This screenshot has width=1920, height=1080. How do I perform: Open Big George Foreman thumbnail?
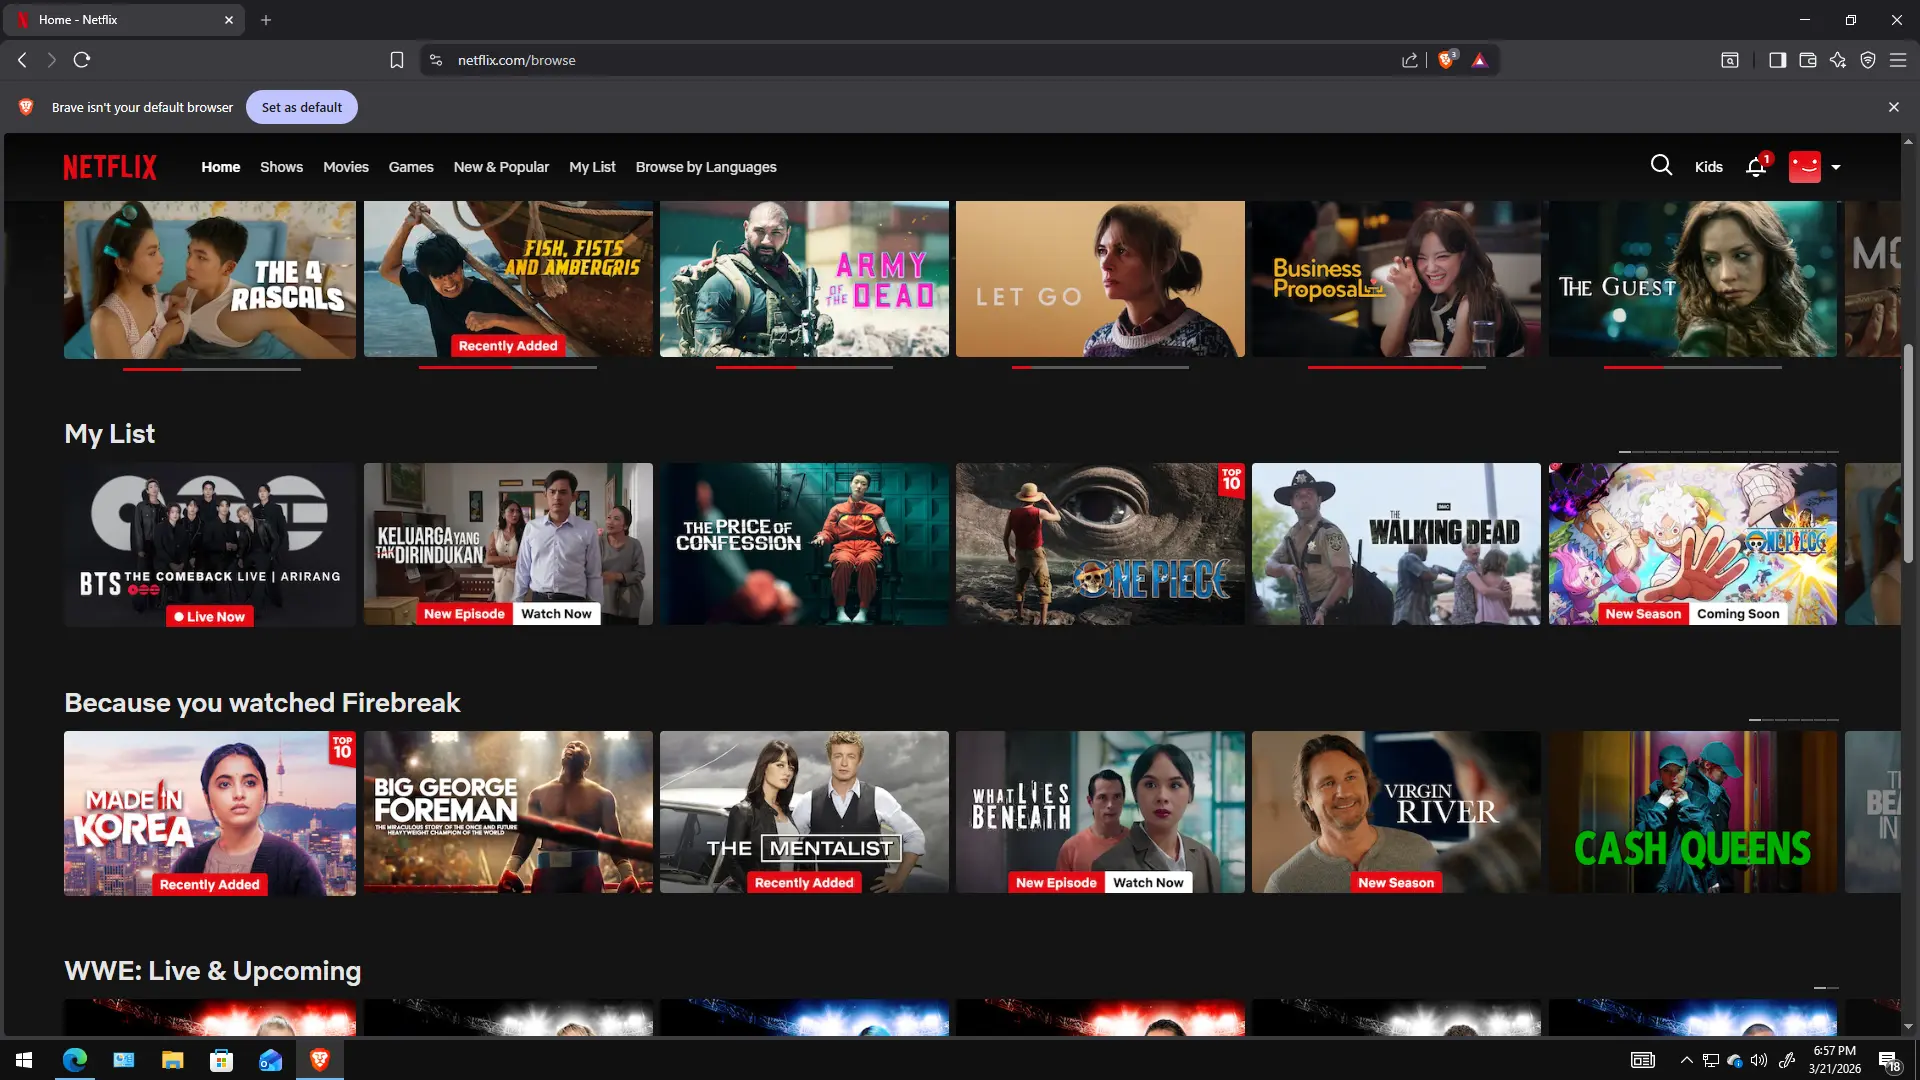508,812
